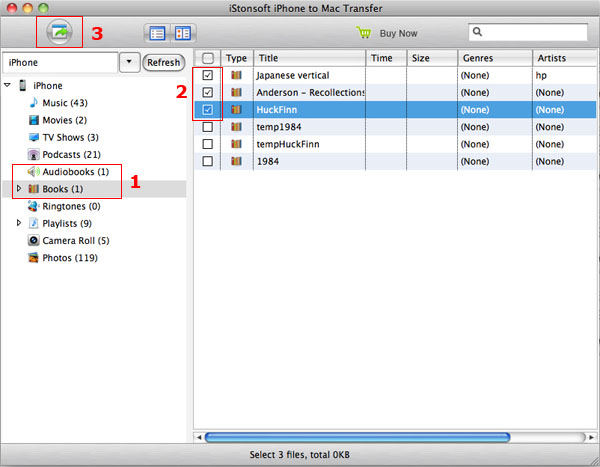Click the export to Mac toolbar icon

click(x=59, y=32)
